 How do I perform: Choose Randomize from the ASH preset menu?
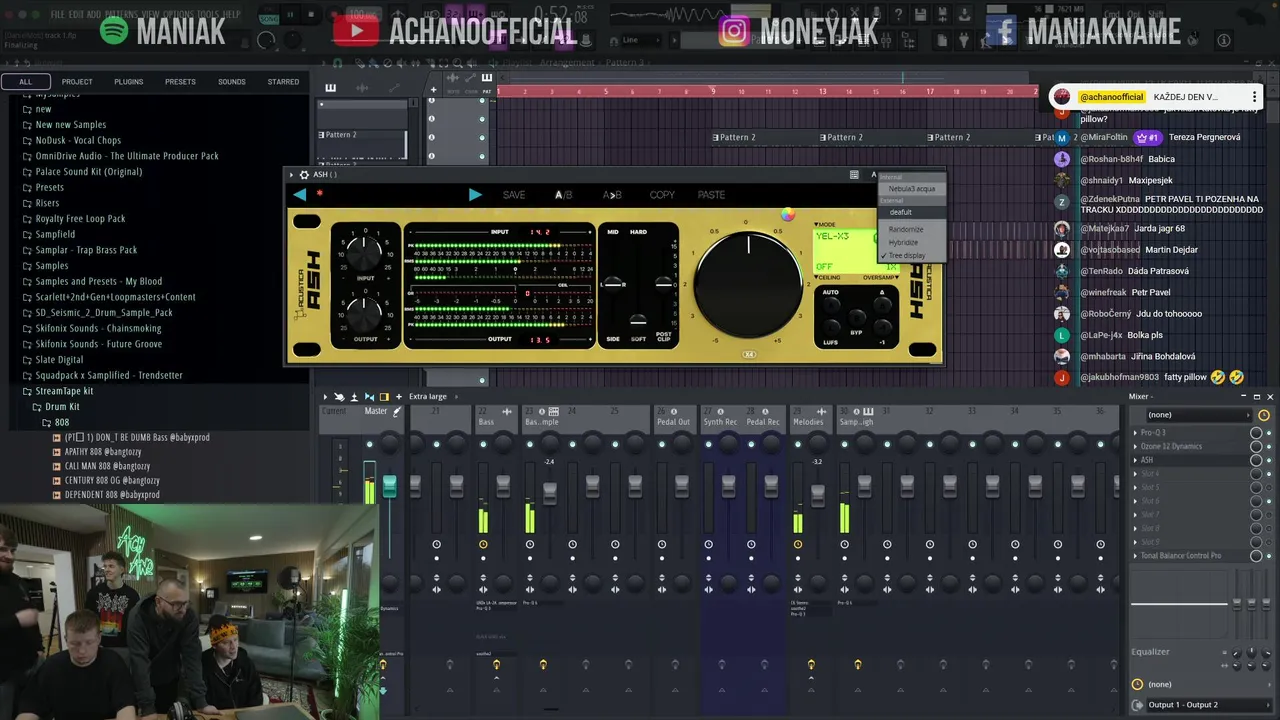[x=906, y=229]
